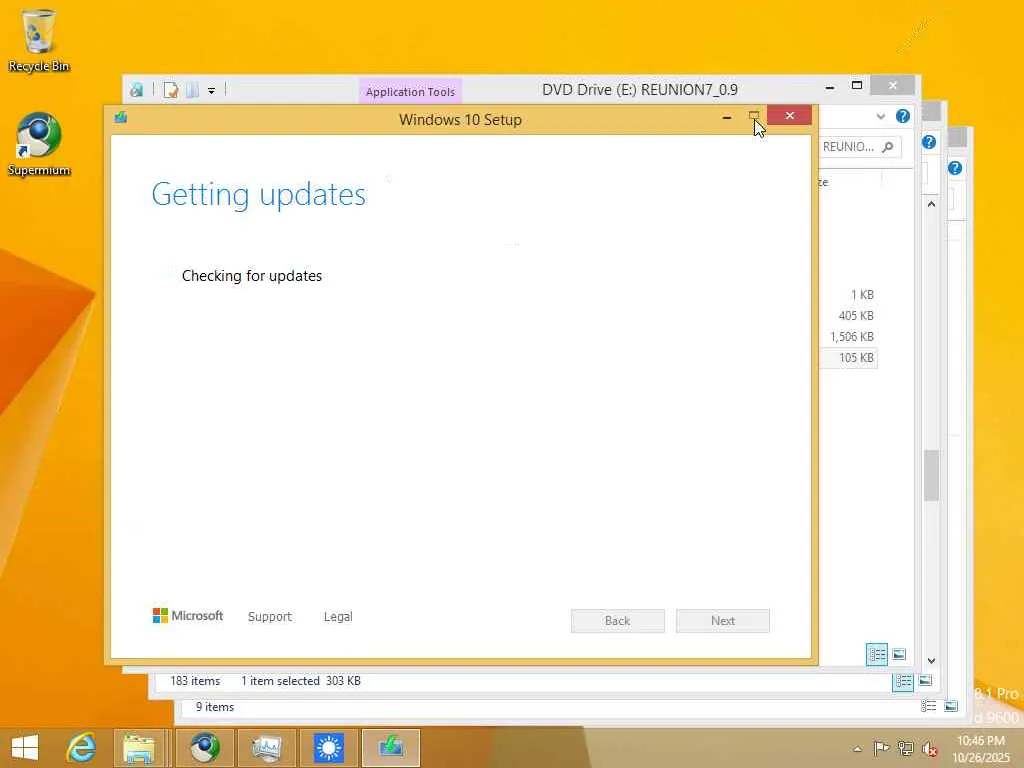
Task: Switch DVD Drive window to details view
Action: coord(876,654)
